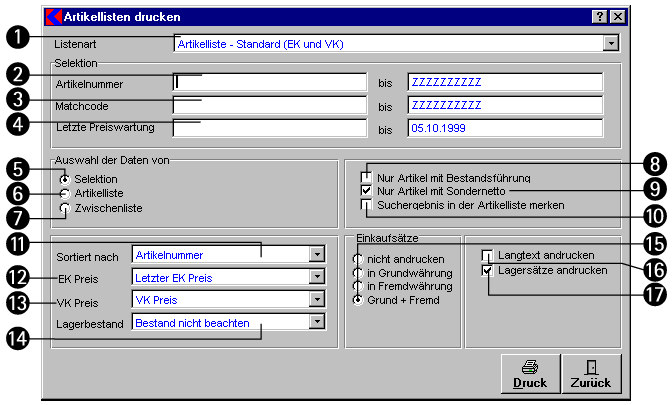
Task: Click the Letzte Preiswartung end date field
Action: pyautogui.click(x=505, y=128)
